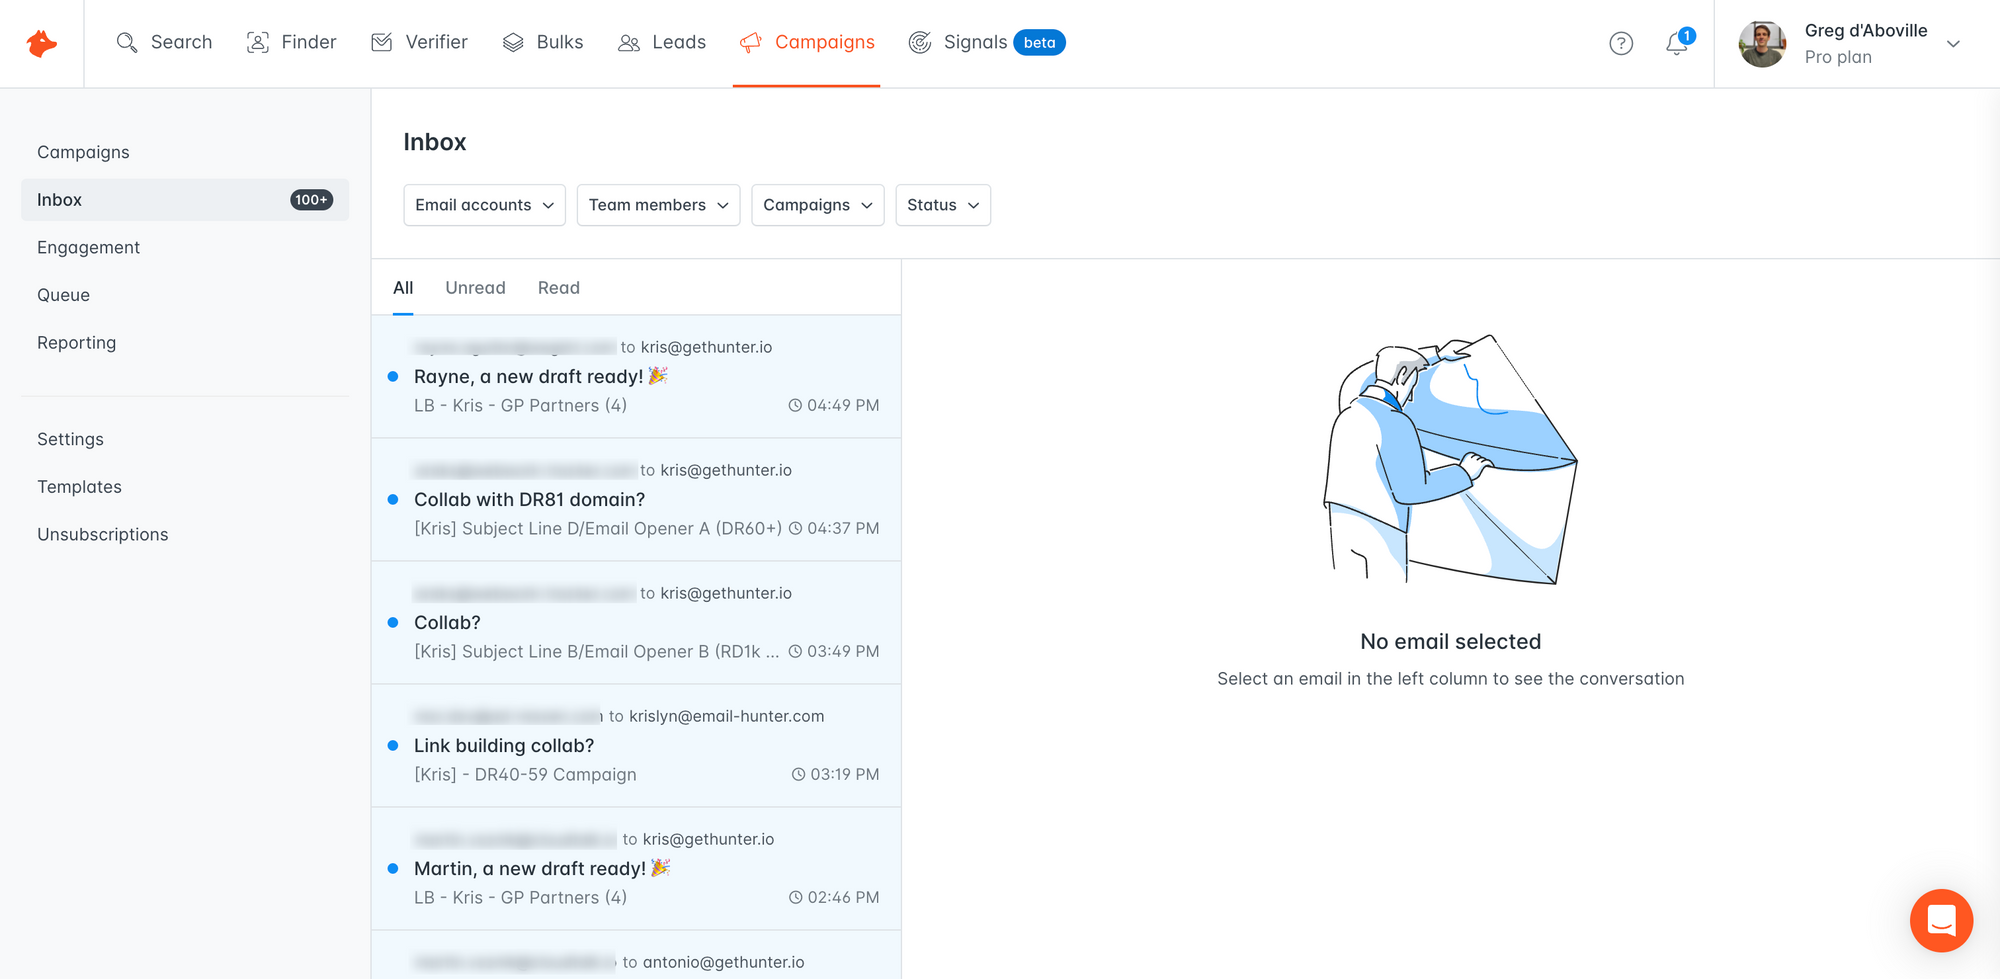Open the help question mark icon
This screenshot has height=979, width=2000.
click(1621, 43)
